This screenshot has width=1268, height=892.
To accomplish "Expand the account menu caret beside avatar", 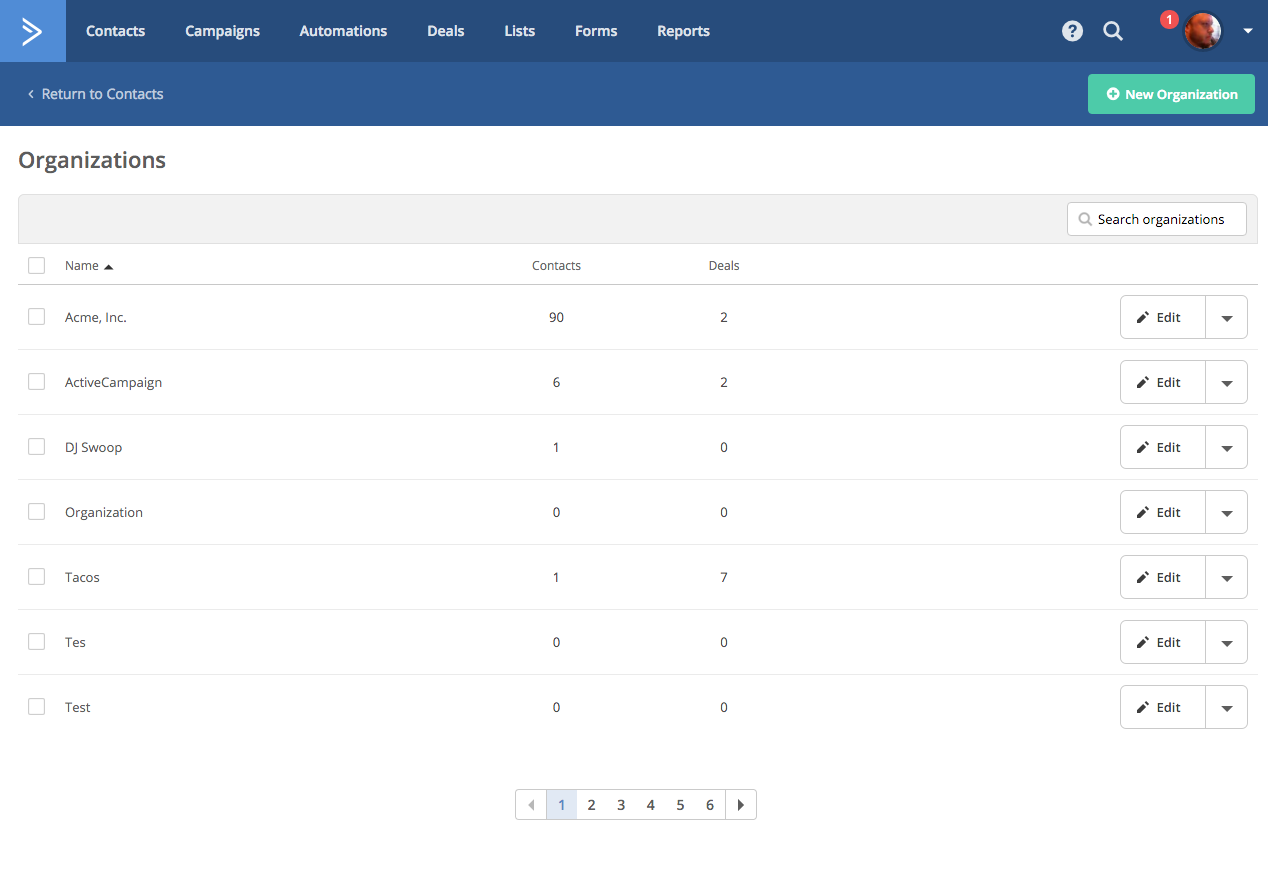I will (x=1248, y=31).
